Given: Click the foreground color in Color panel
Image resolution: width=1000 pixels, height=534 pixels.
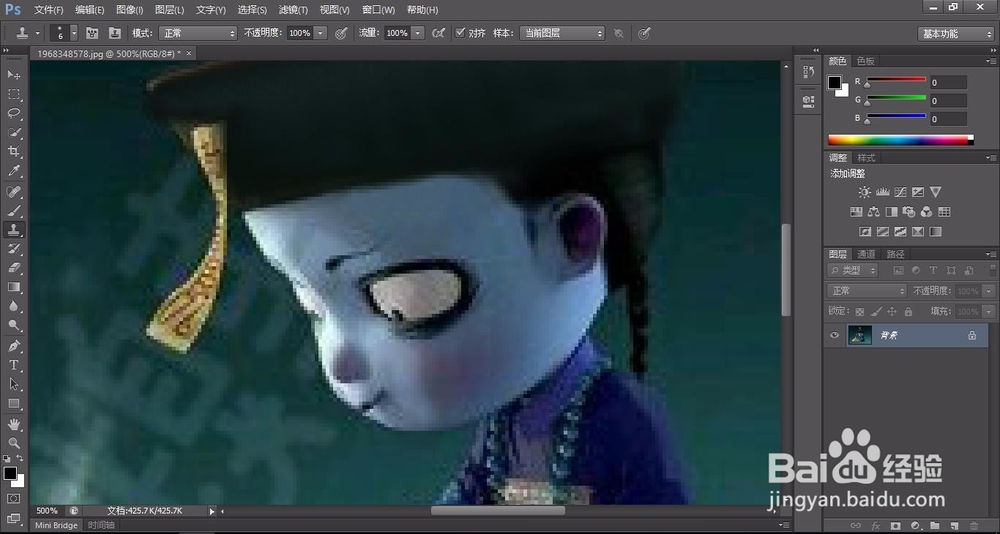Looking at the screenshot, I should [x=834, y=82].
